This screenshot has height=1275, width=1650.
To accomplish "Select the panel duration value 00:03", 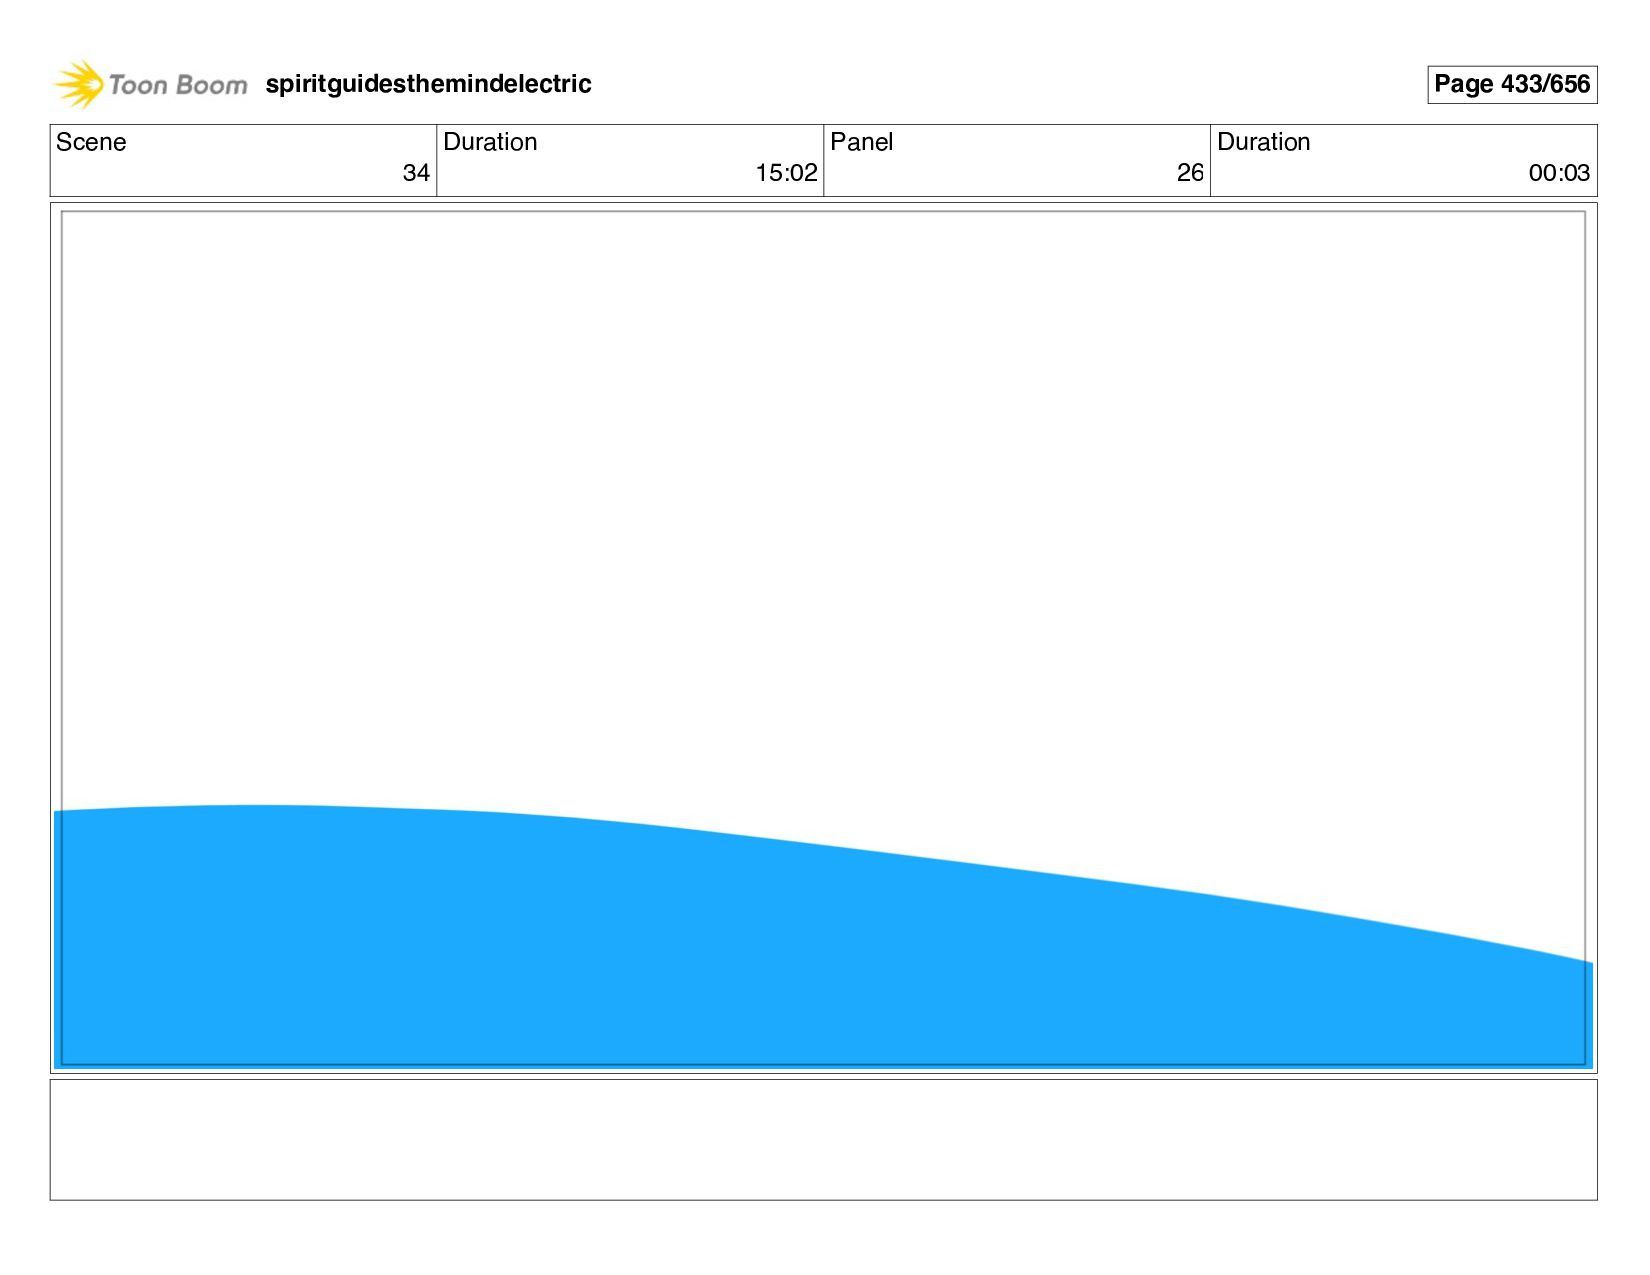I will tap(1559, 173).
